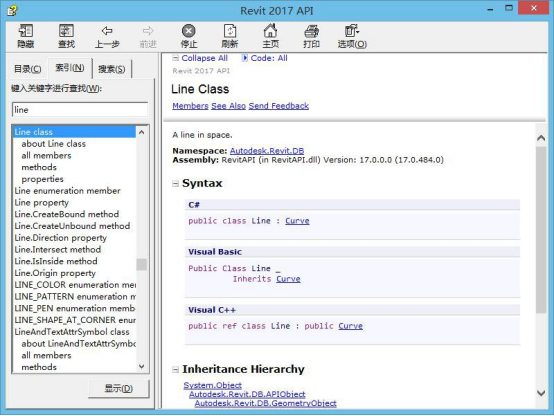This screenshot has height=416, width=554.
Task: Select 'Line.Direction property' entry
Action: 60,238
